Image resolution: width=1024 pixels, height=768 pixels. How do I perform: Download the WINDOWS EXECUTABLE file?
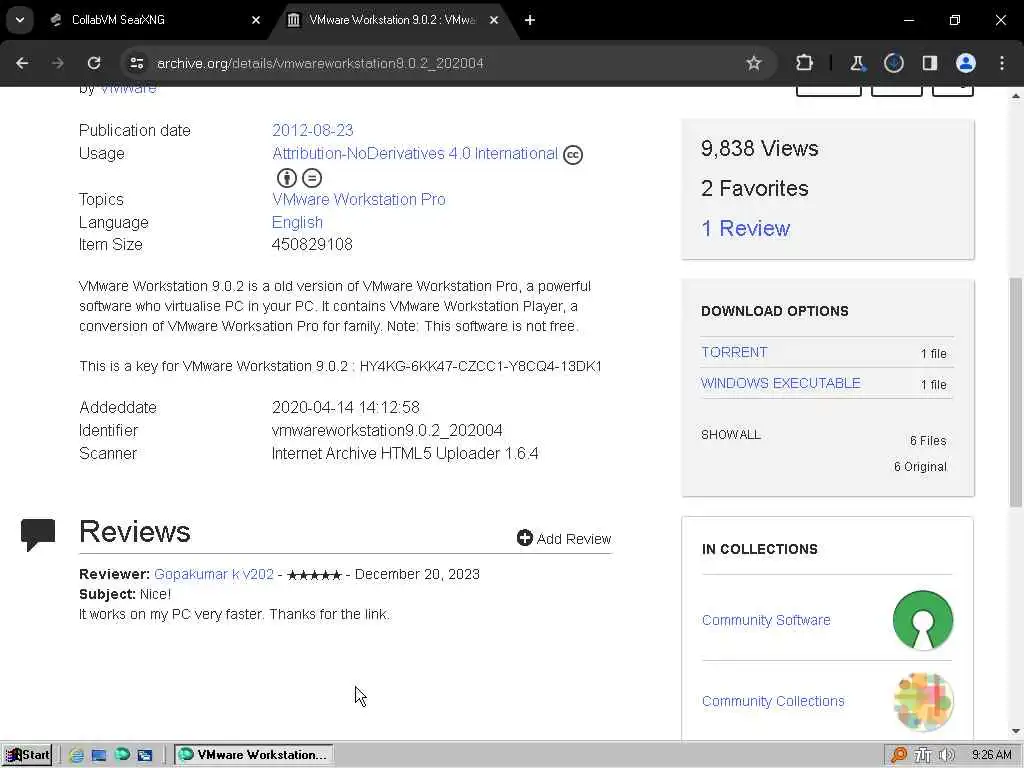point(780,383)
